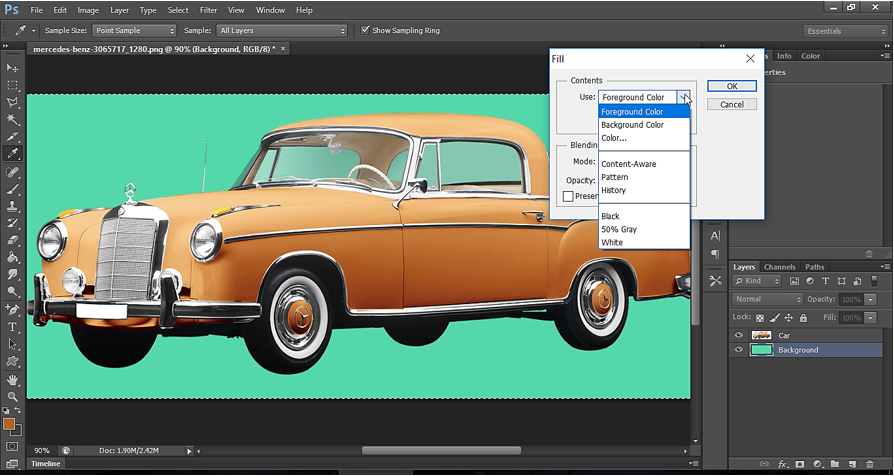894x476 pixels.
Task: Open the Normal blend mode dropdown
Action: click(x=767, y=299)
